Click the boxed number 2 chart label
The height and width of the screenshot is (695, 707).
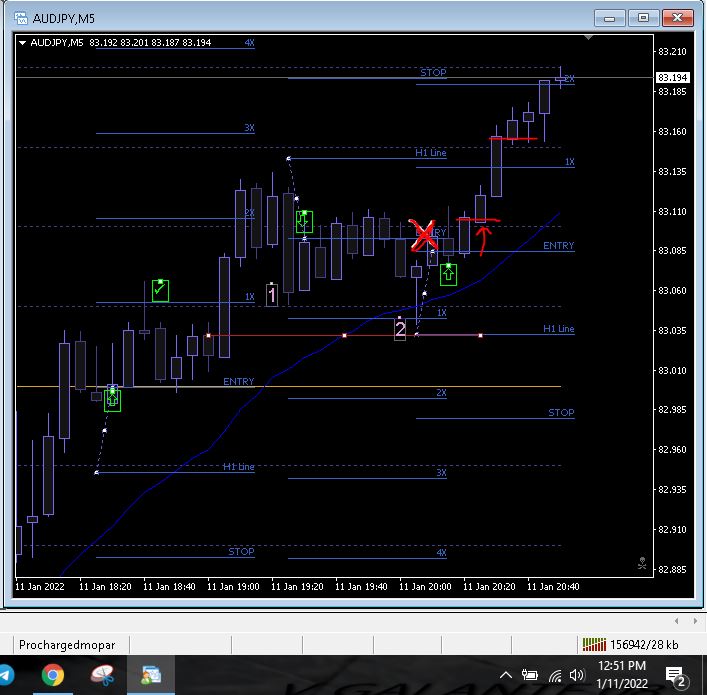400,329
